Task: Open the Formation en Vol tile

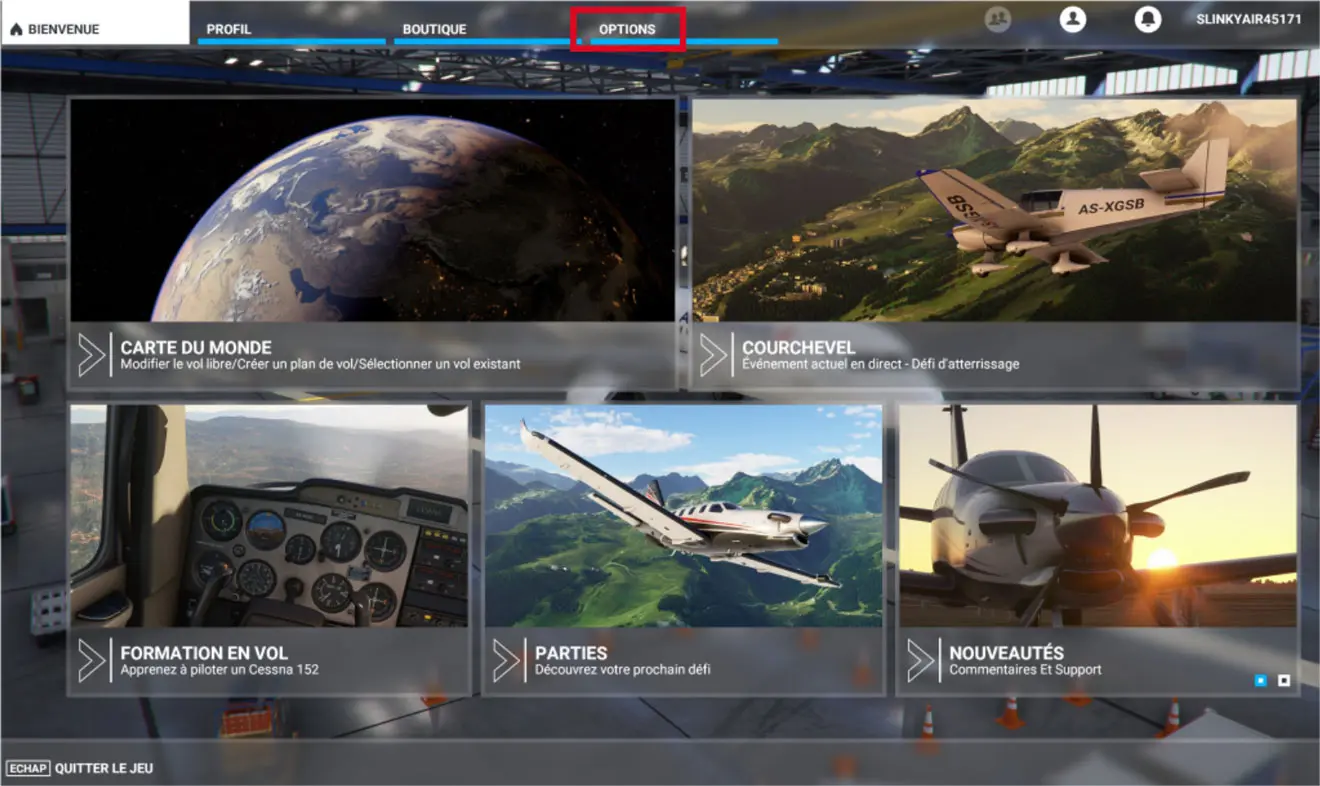Action: pyautogui.click(x=269, y=550)
